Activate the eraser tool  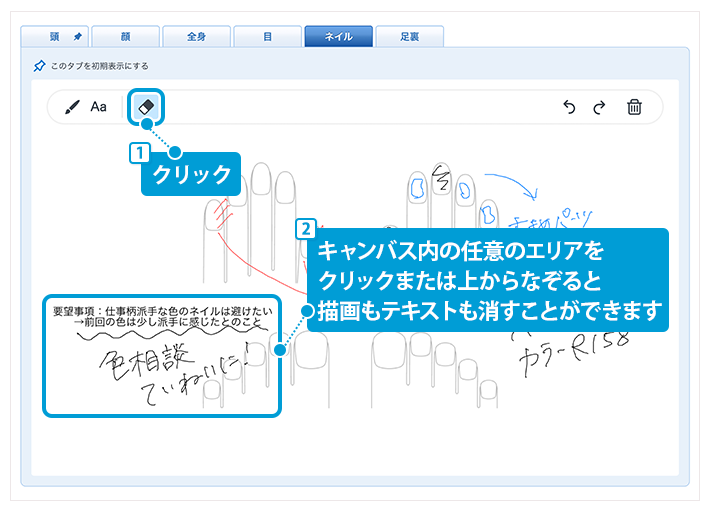tap(146, 107)
